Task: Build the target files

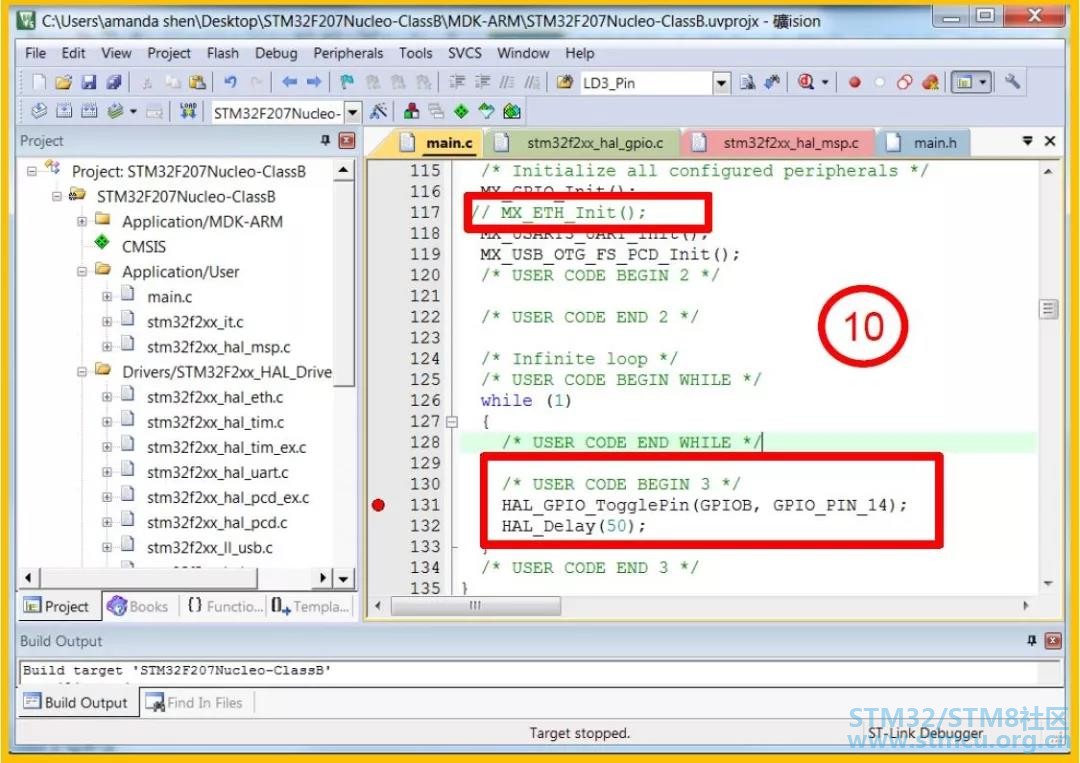Action: (x=64, y=111)
